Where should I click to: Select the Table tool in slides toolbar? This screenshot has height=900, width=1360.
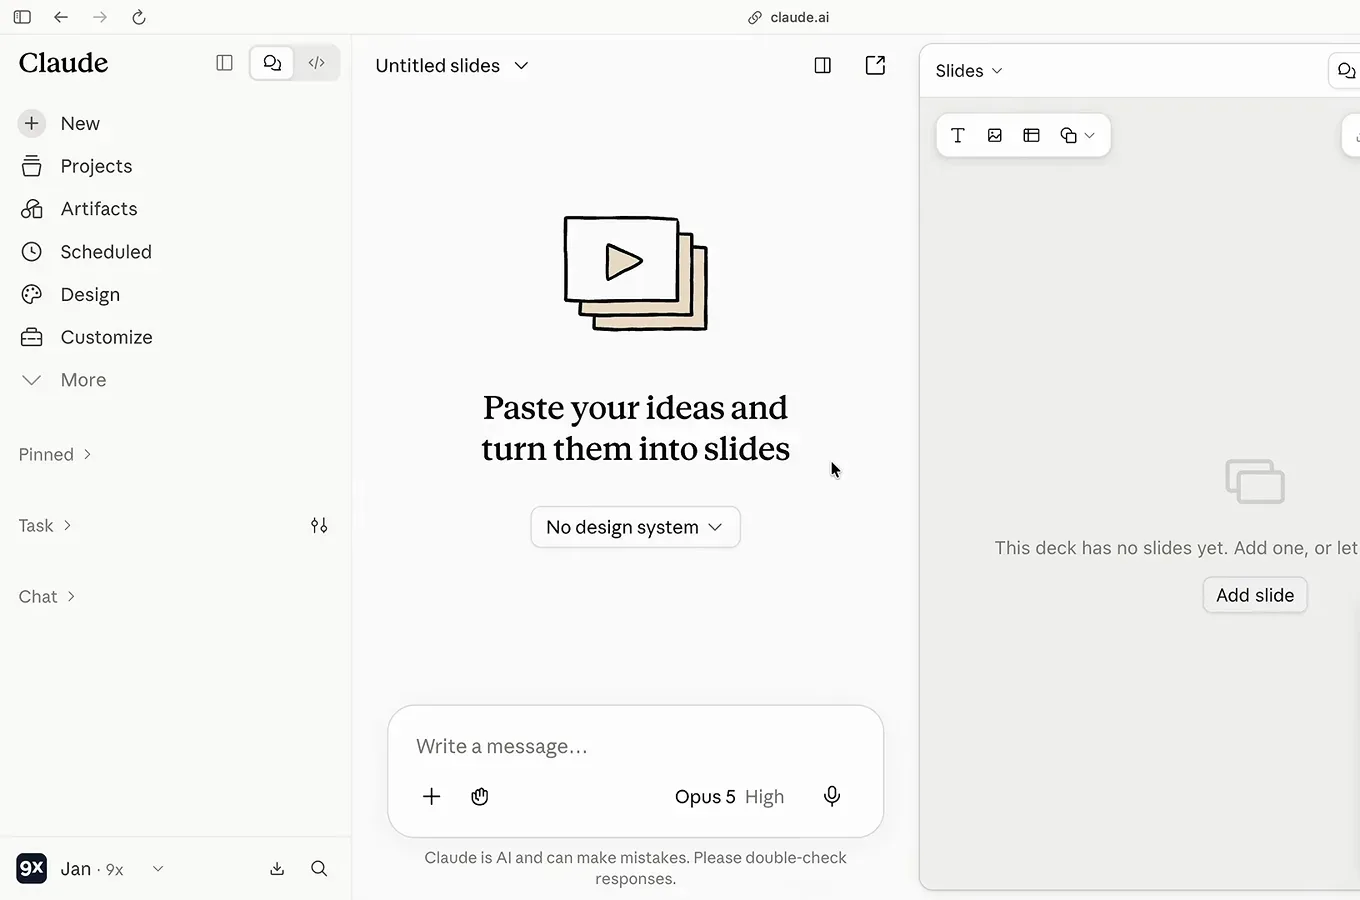1032,135
